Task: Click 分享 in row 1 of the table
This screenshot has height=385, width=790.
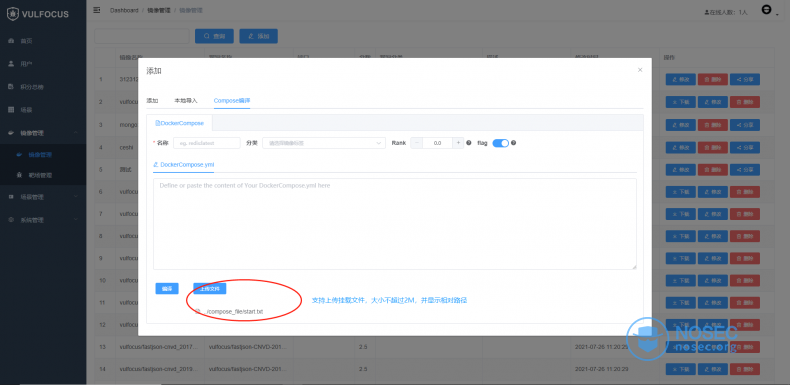Action: pyautogui.click(x=745, y=80)
